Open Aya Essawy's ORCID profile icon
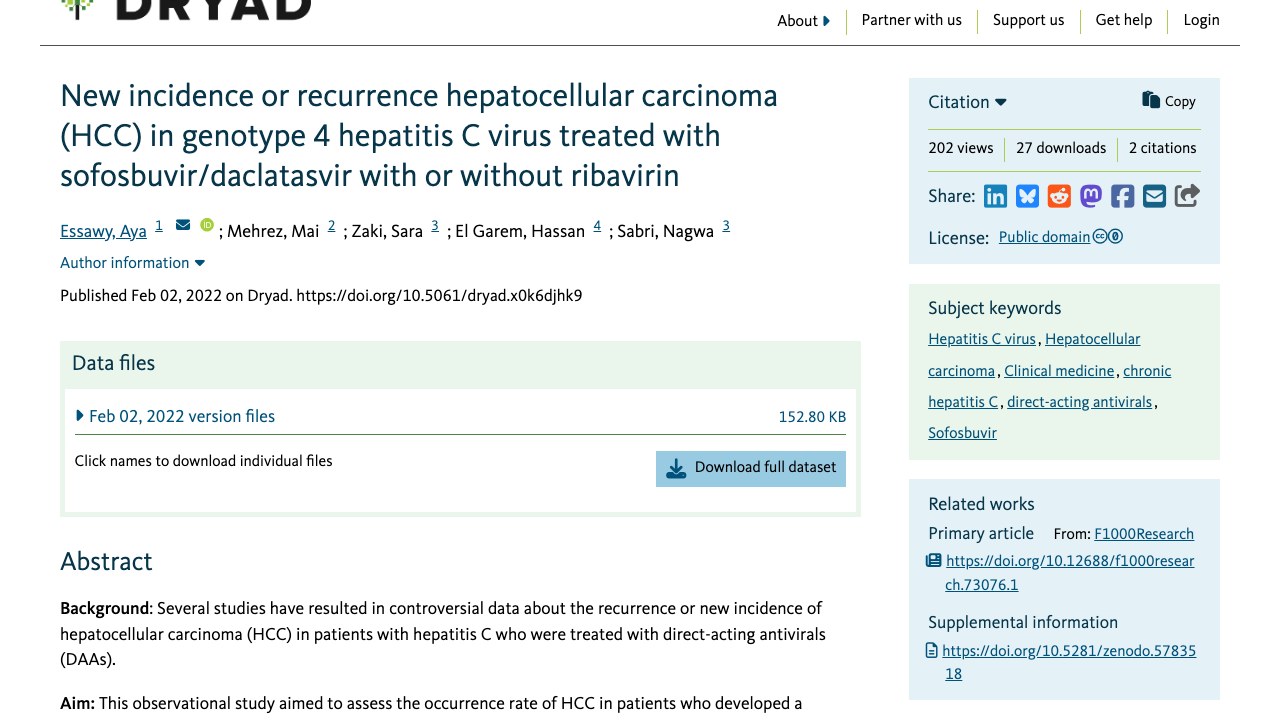The image size is (1280, 720). tap(207, 226)
